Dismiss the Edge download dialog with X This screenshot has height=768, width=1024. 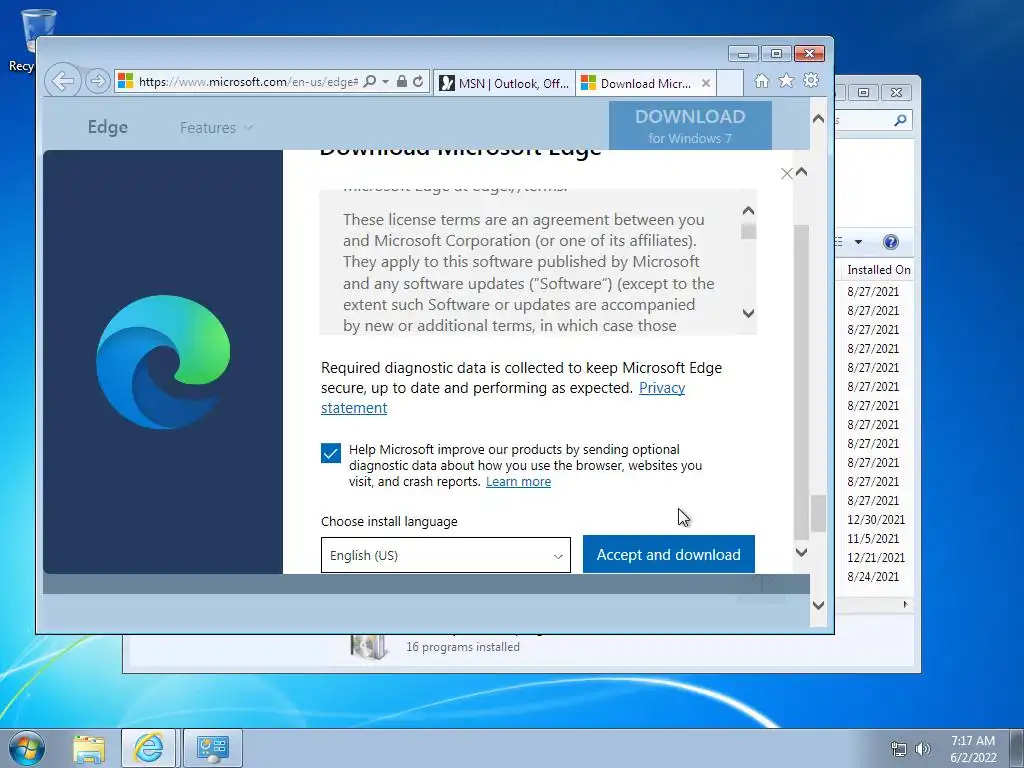click(787, 174)
